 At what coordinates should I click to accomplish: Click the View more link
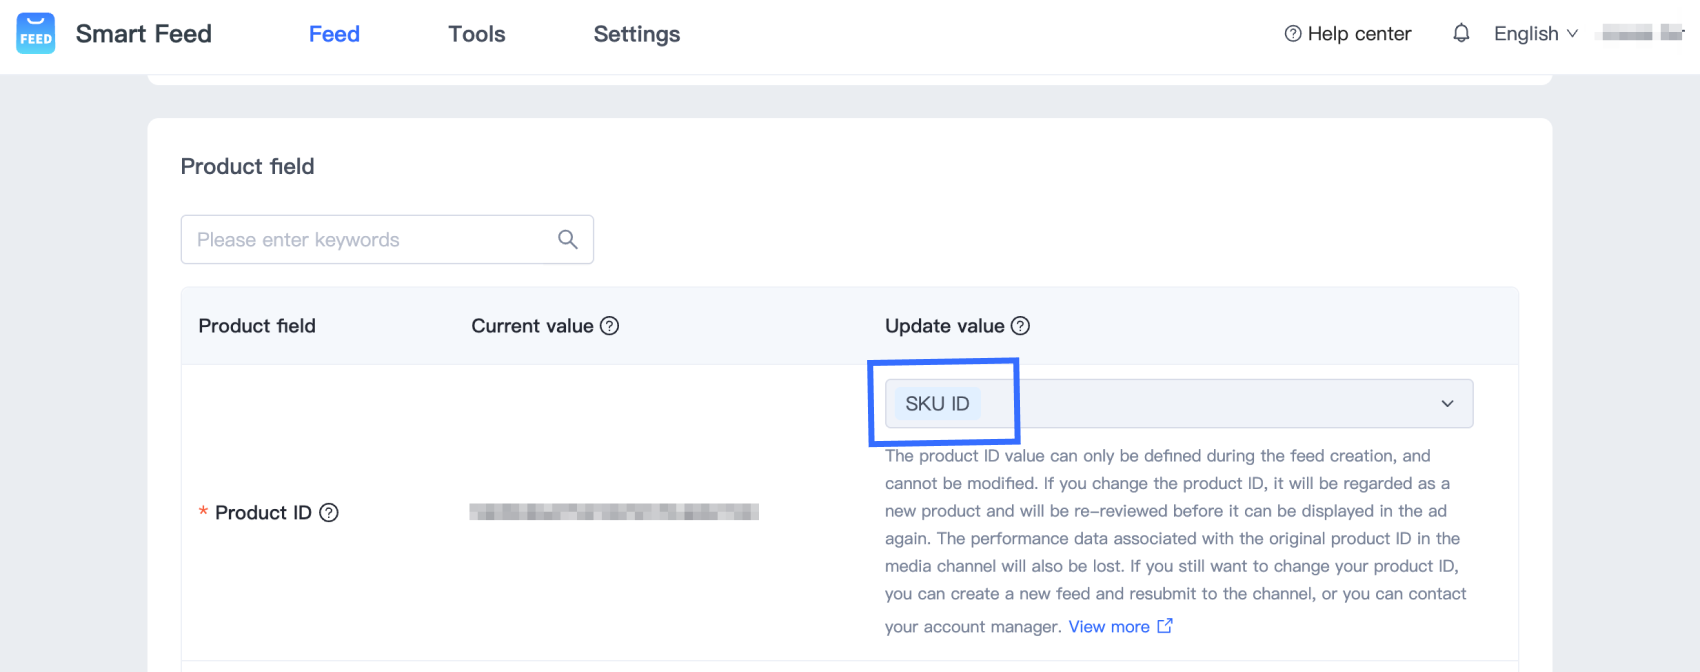coord(1109,627)
